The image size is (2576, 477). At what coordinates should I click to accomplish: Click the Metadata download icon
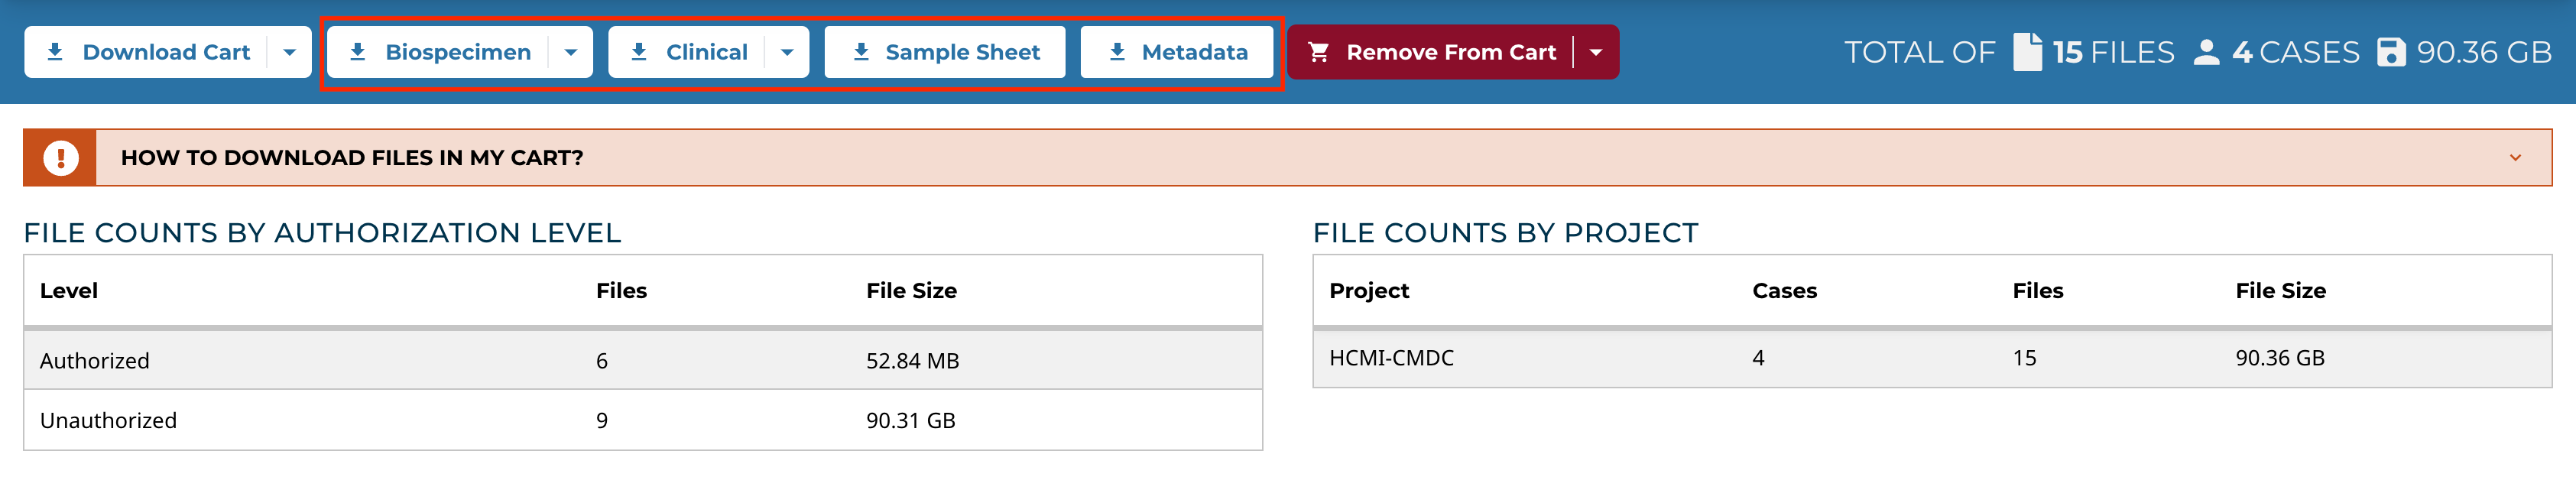[1118, 52]
